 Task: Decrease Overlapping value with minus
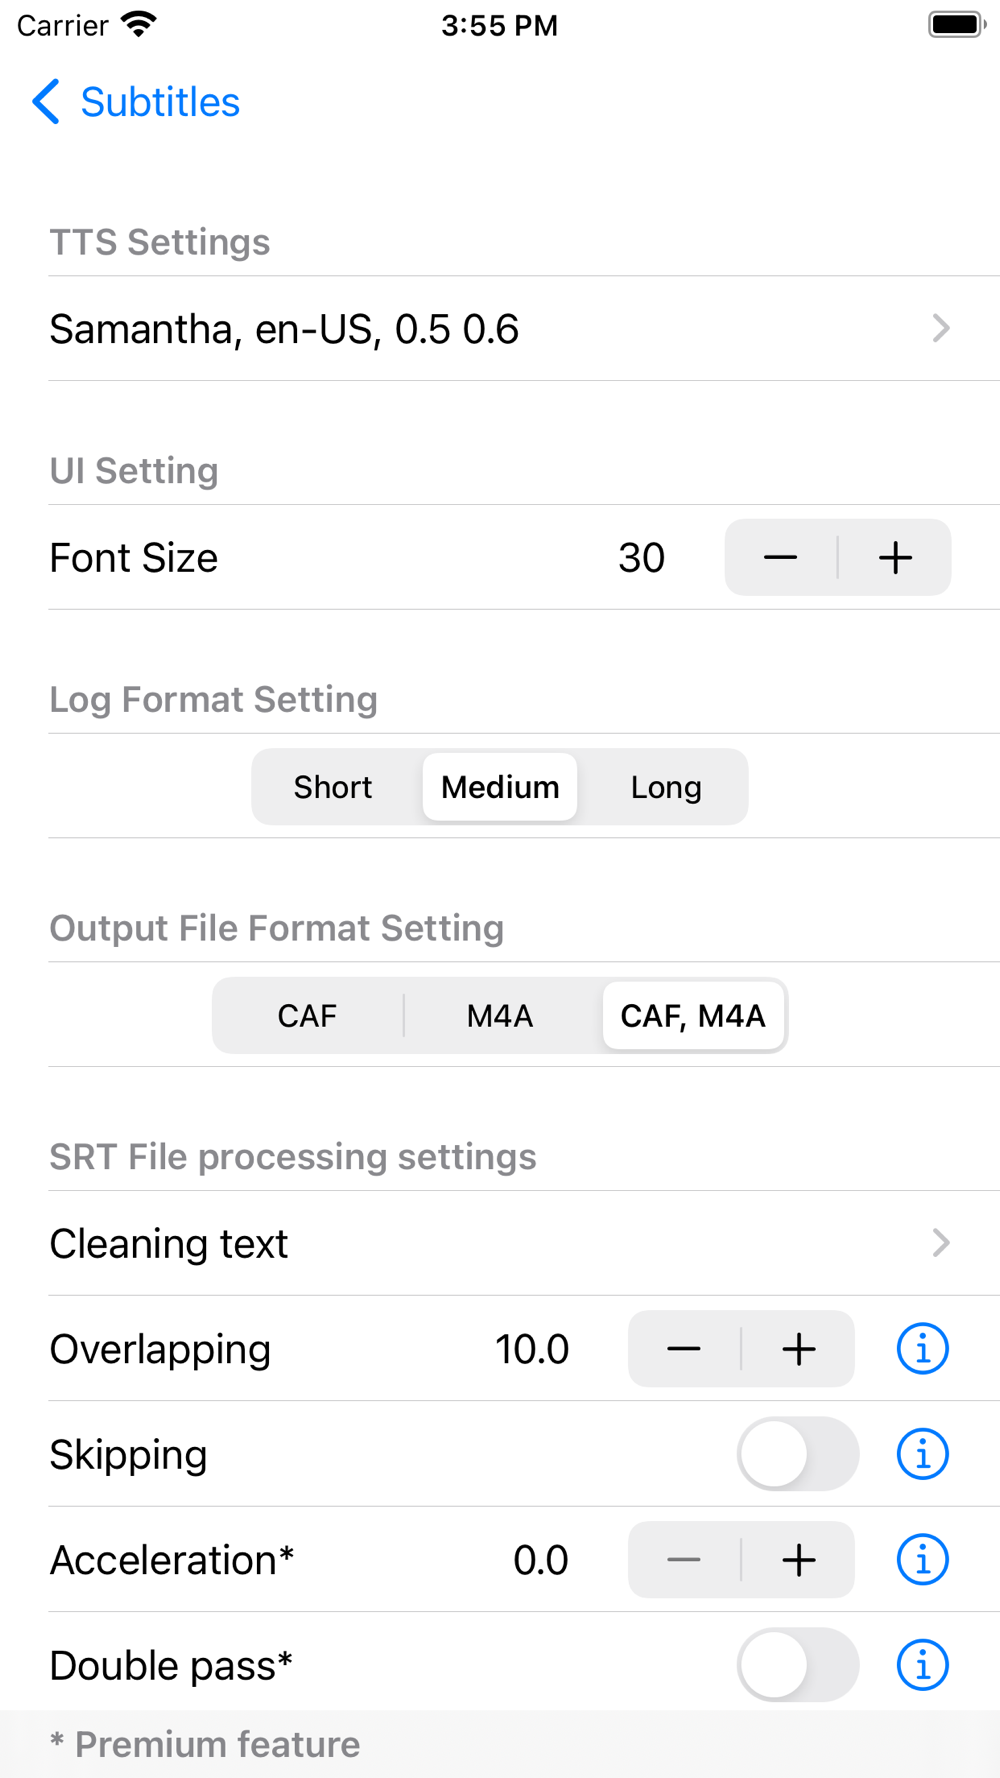click(x=684, y=1349)
